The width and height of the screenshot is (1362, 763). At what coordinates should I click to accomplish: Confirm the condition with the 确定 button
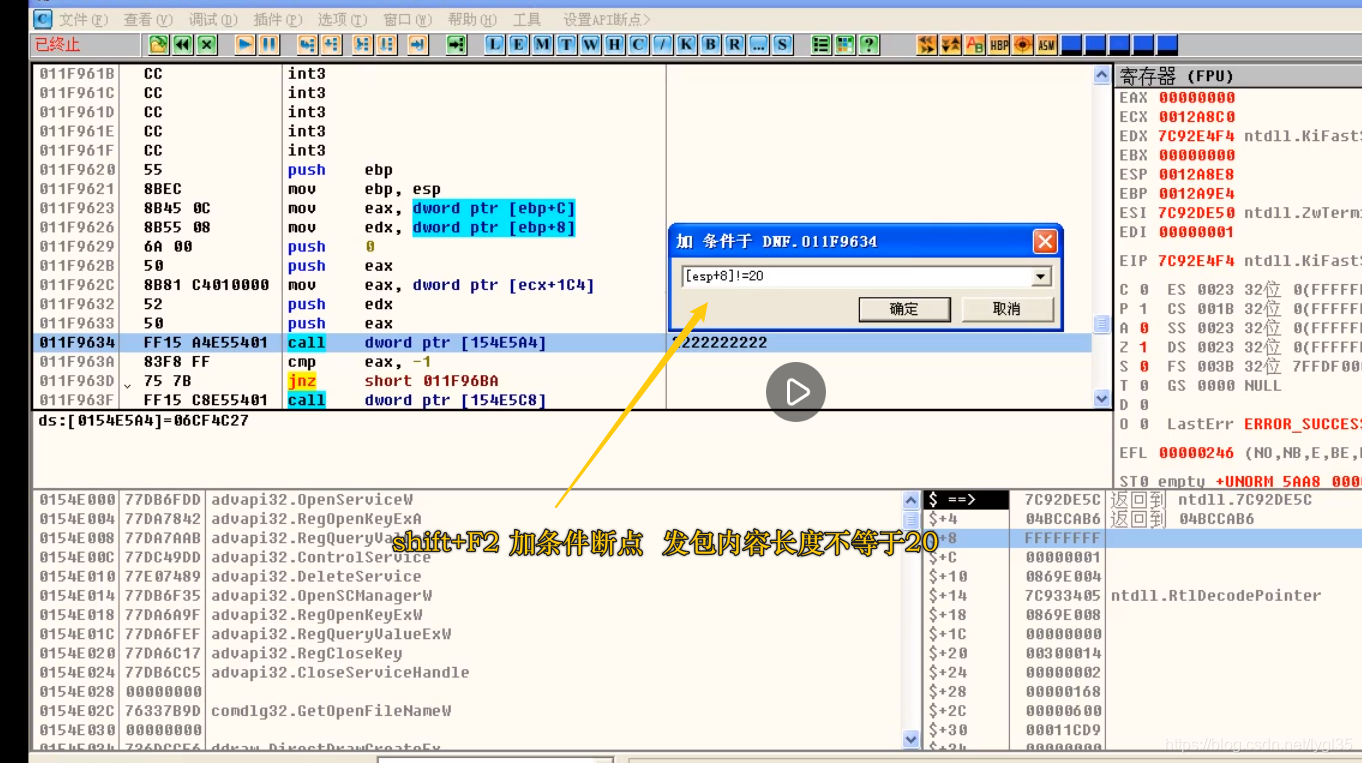click(904, 309)
